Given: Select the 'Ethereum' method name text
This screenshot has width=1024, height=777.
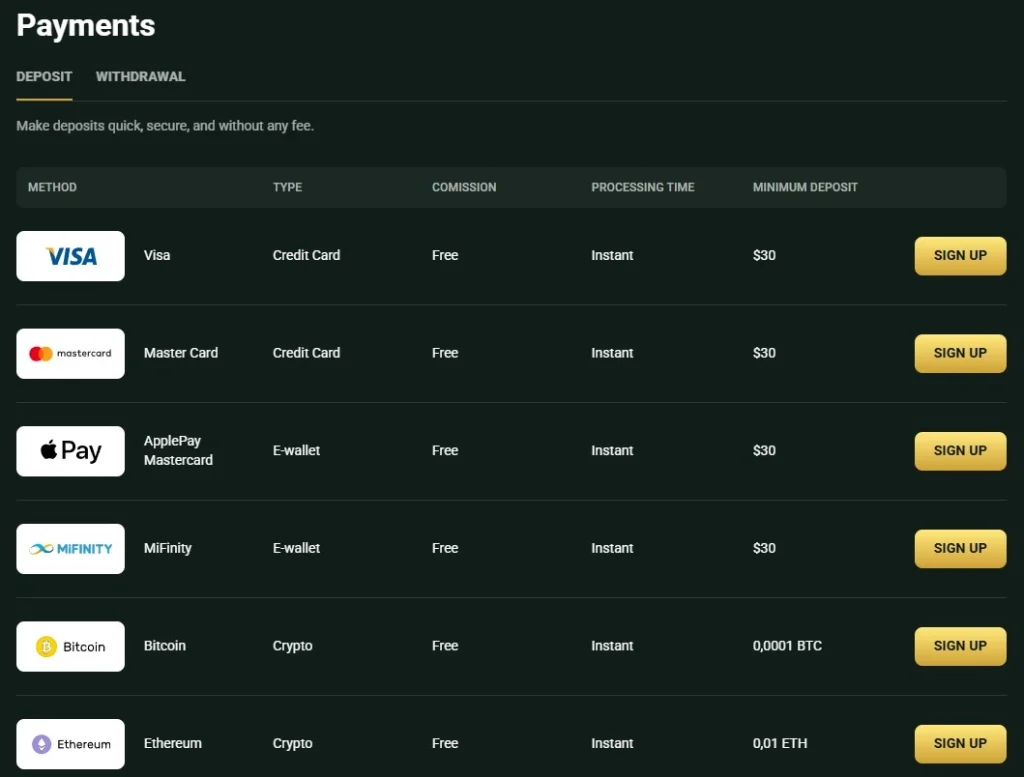Looking at the screenshot, I should point(172,743).
